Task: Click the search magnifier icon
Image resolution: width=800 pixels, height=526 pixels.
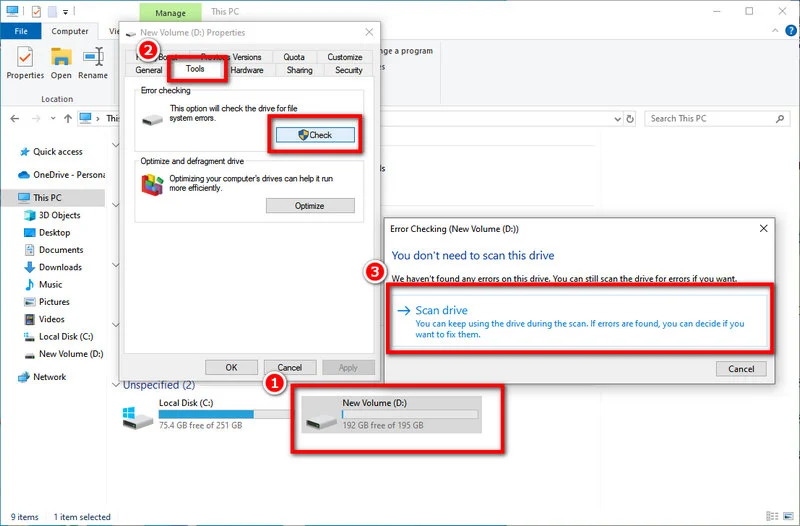Action: click(780, 118)
